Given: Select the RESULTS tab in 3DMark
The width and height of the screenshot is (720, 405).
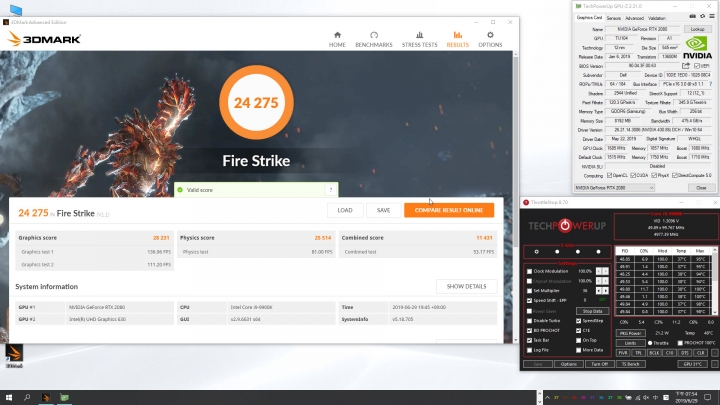Looking at the screenshot, I should (x=457, y=39).
